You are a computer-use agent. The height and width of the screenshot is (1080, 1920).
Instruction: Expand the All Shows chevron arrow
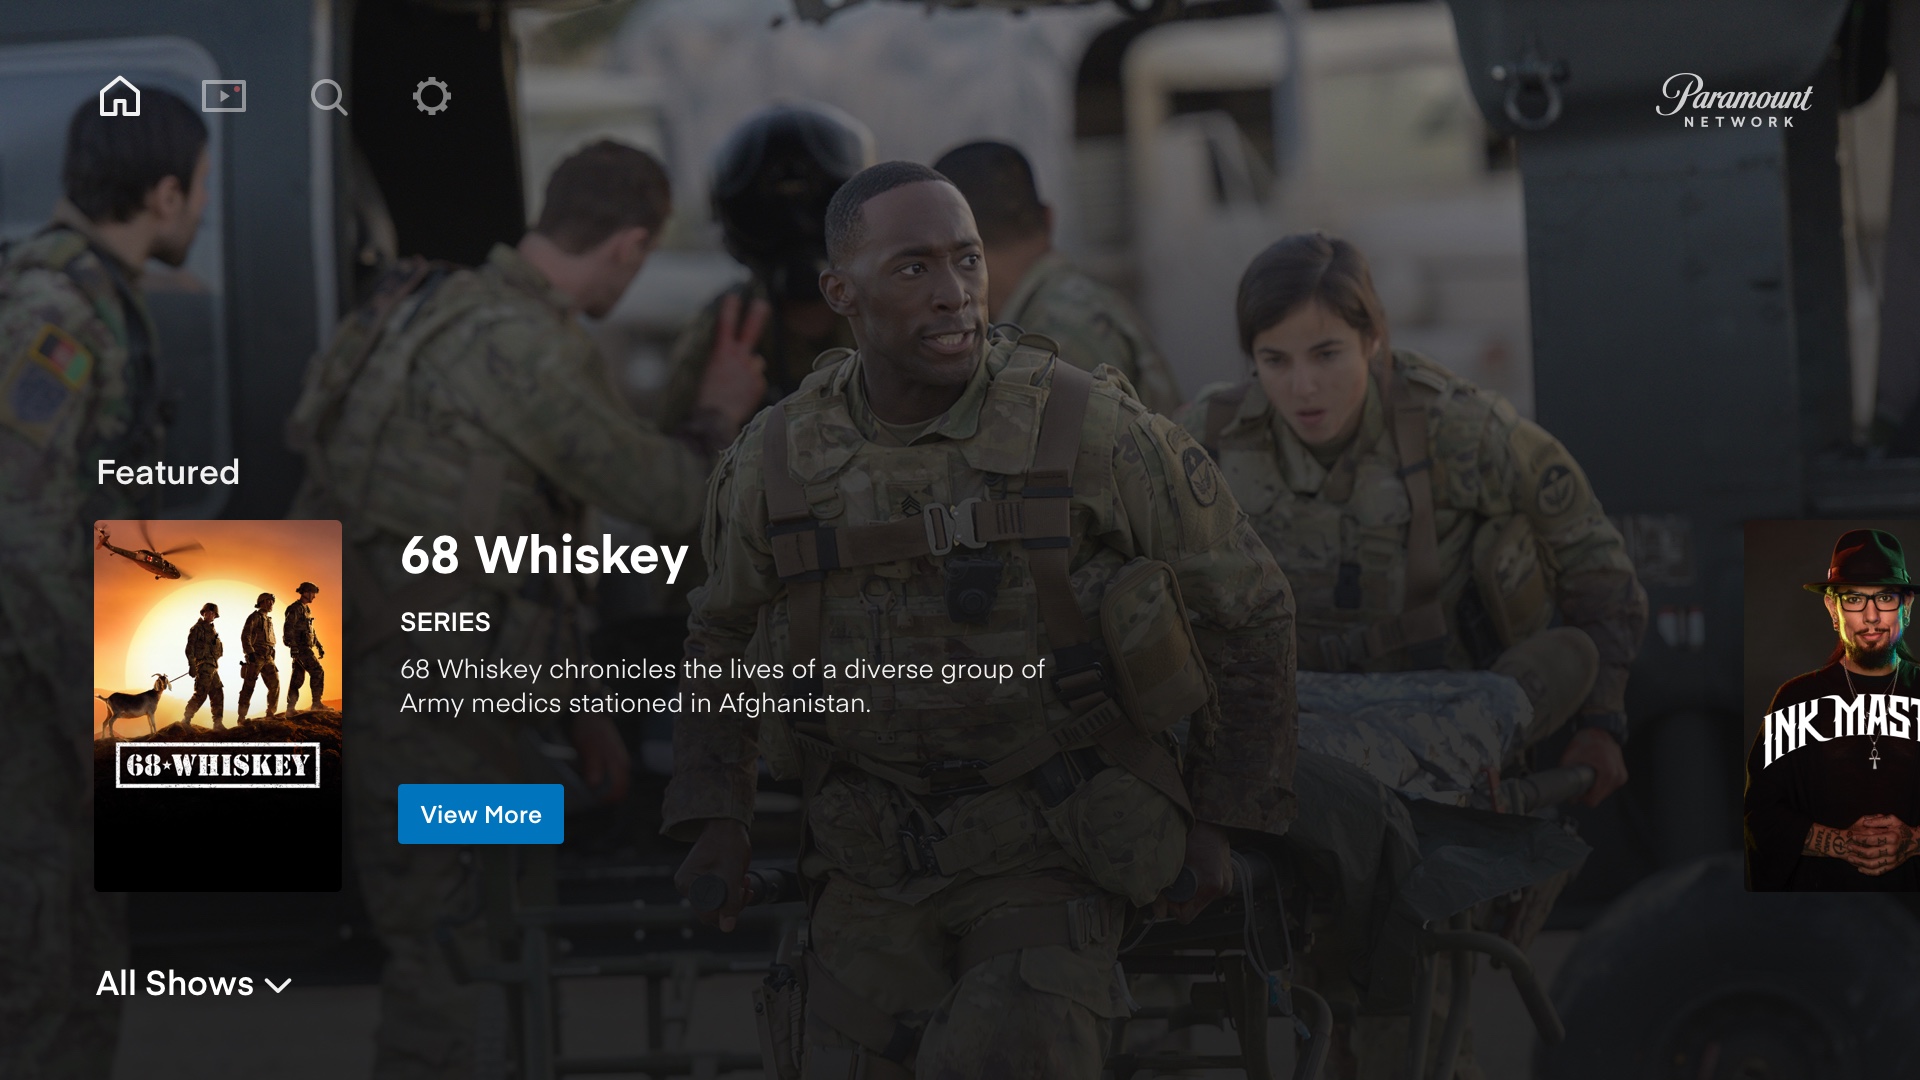coord(278,985)
